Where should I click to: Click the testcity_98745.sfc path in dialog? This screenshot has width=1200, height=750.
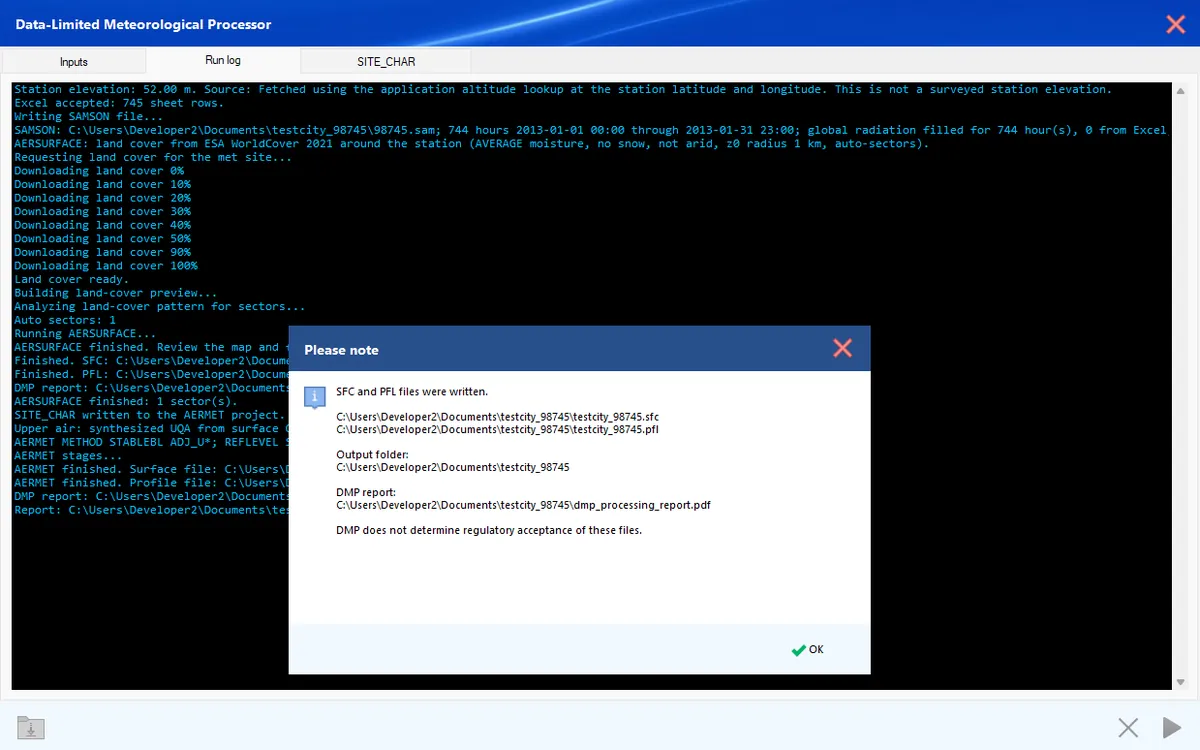coord(498,416)
